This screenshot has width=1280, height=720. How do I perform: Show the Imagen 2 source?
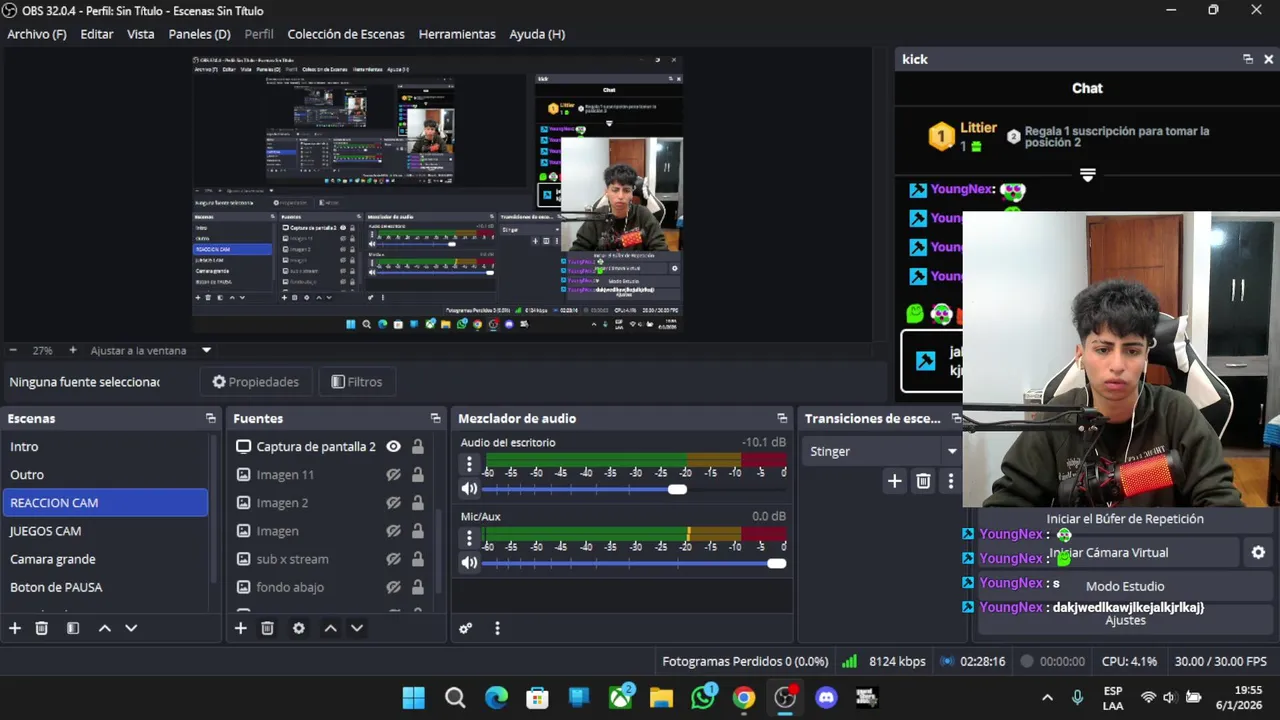pyautogui.click(x=393, y=503)
